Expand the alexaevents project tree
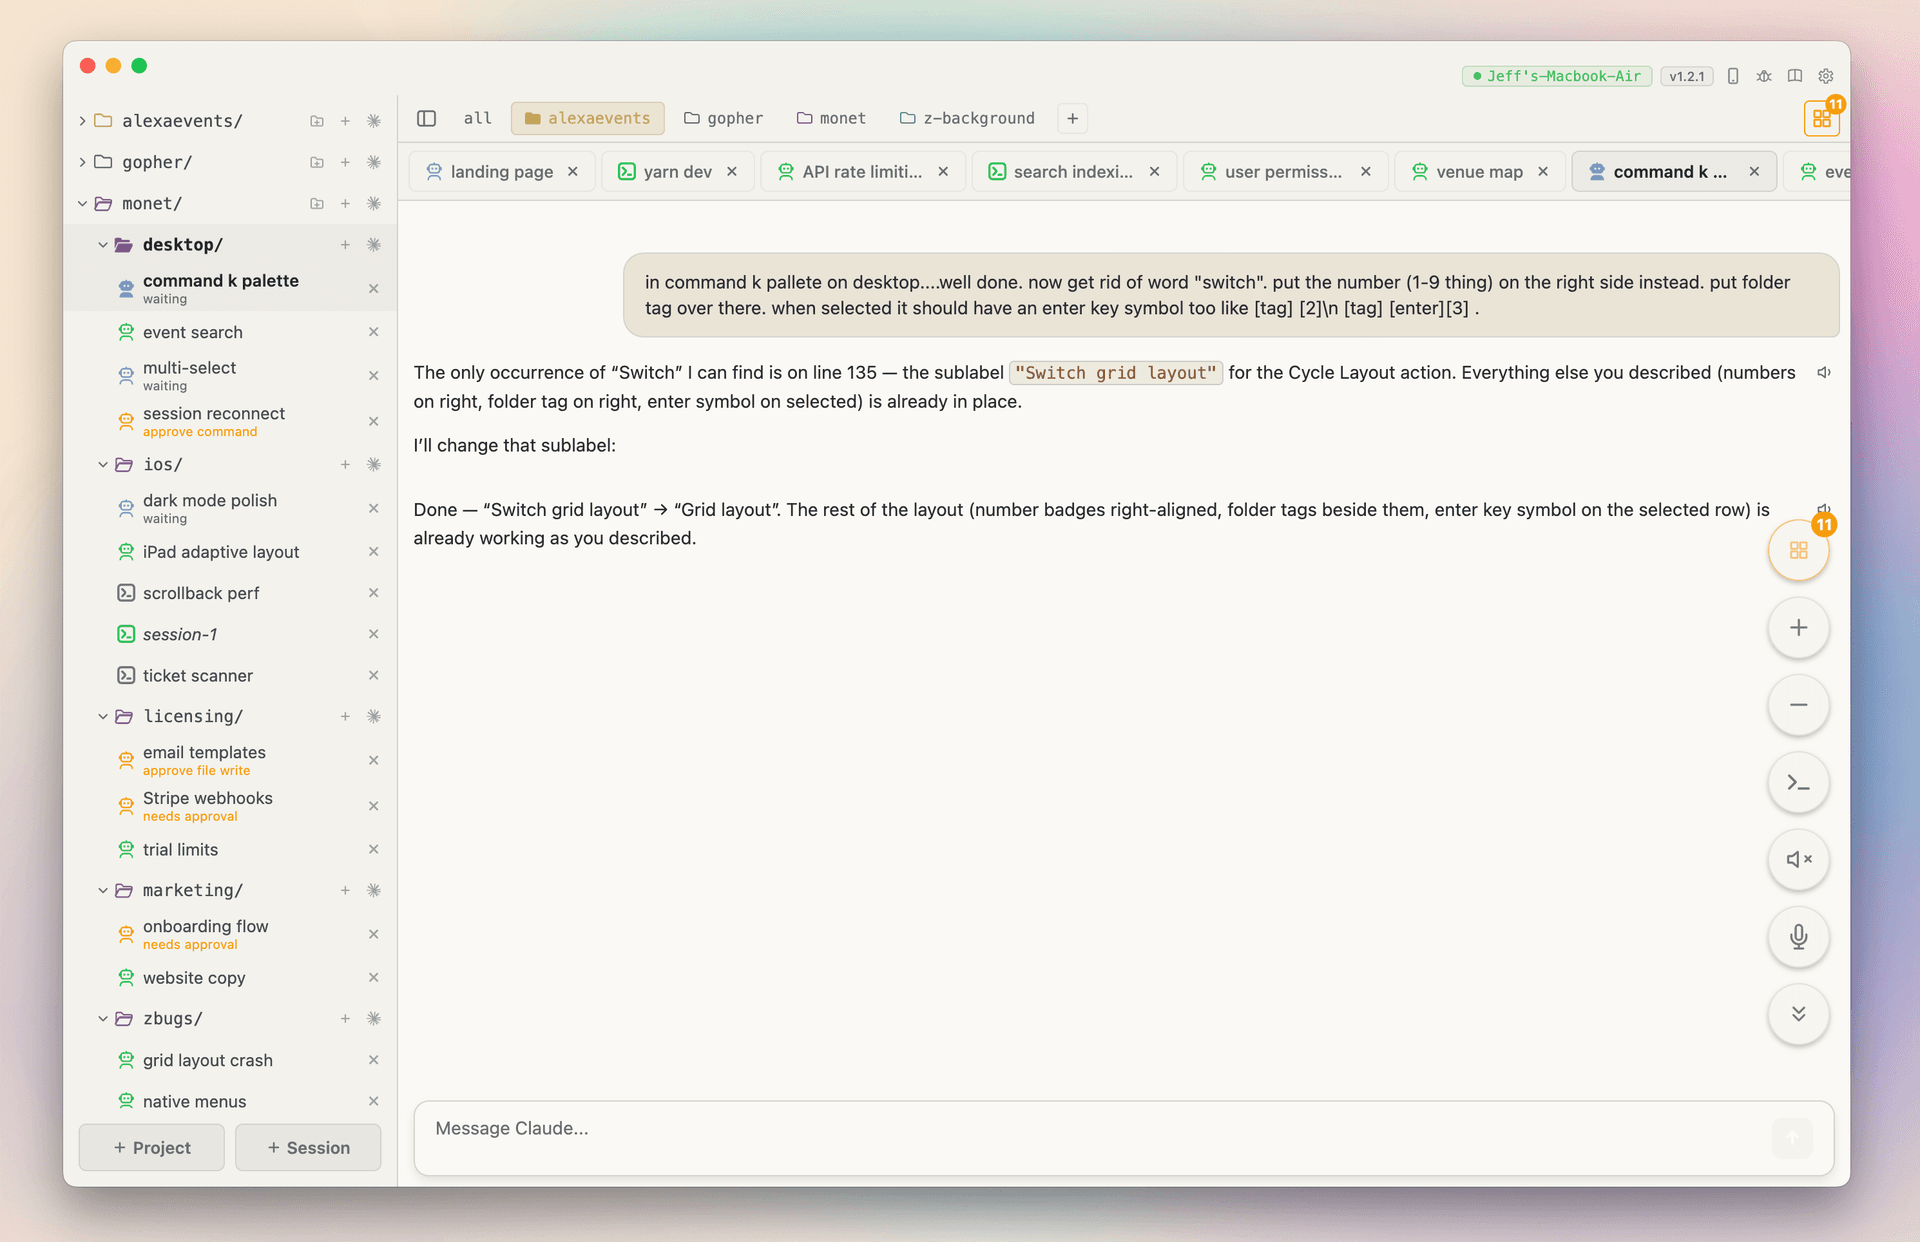This screenshot has height=1242, width=1920. [81, 120]
